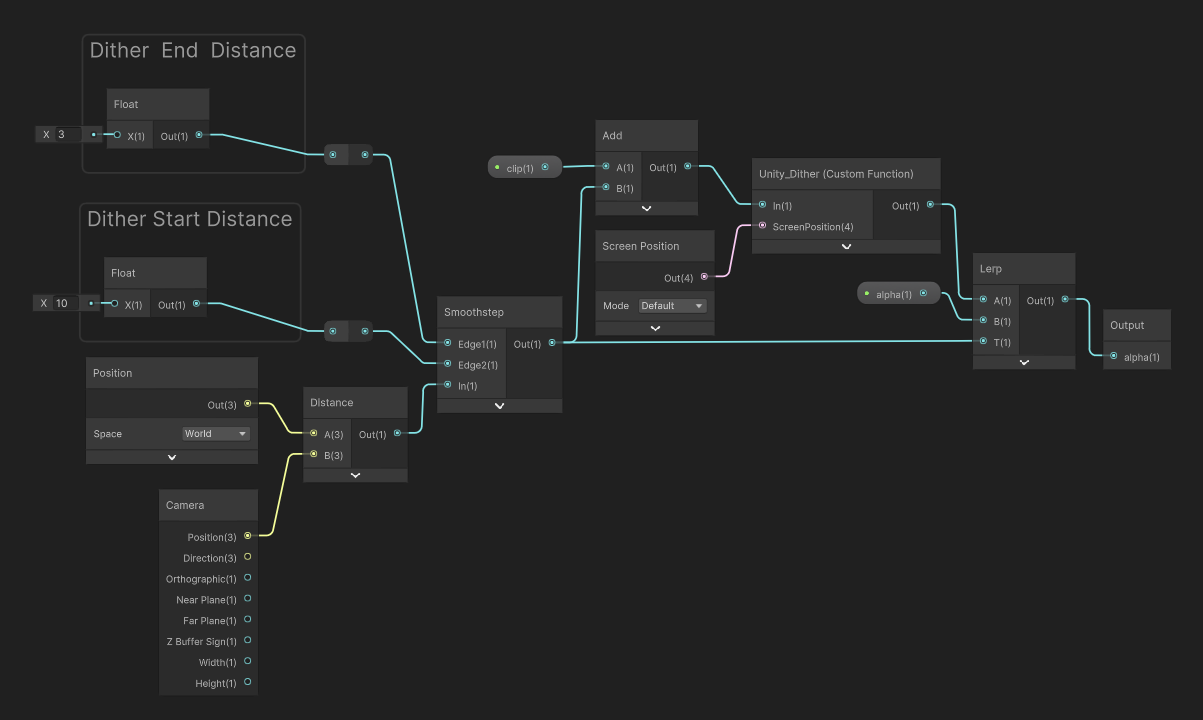Image resolution: width=1203 pixels, height=720 pixels.
Task: Click the Unity_Dither ScreenPosition(4) input port
Action: click(x=762, y=226)
